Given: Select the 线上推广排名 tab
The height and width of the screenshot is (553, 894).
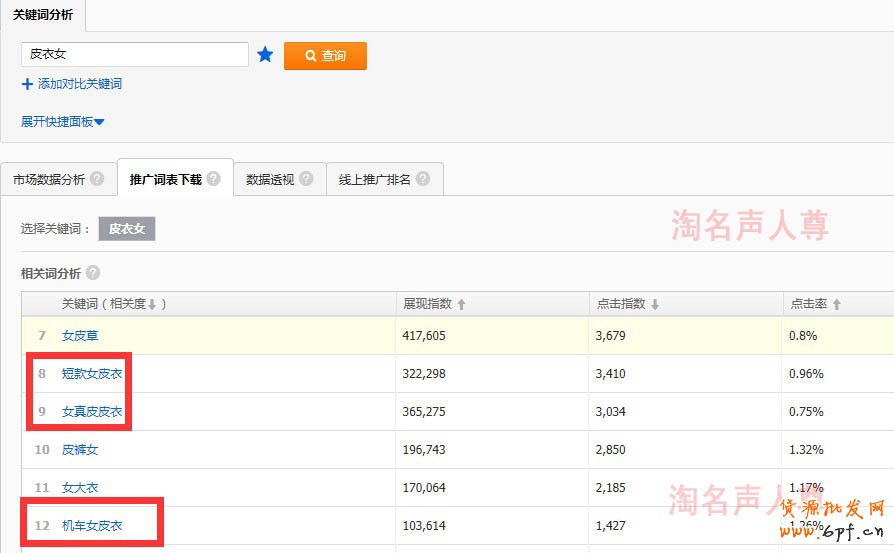Looking at the screenshot, I should click(x=374, y=180).
